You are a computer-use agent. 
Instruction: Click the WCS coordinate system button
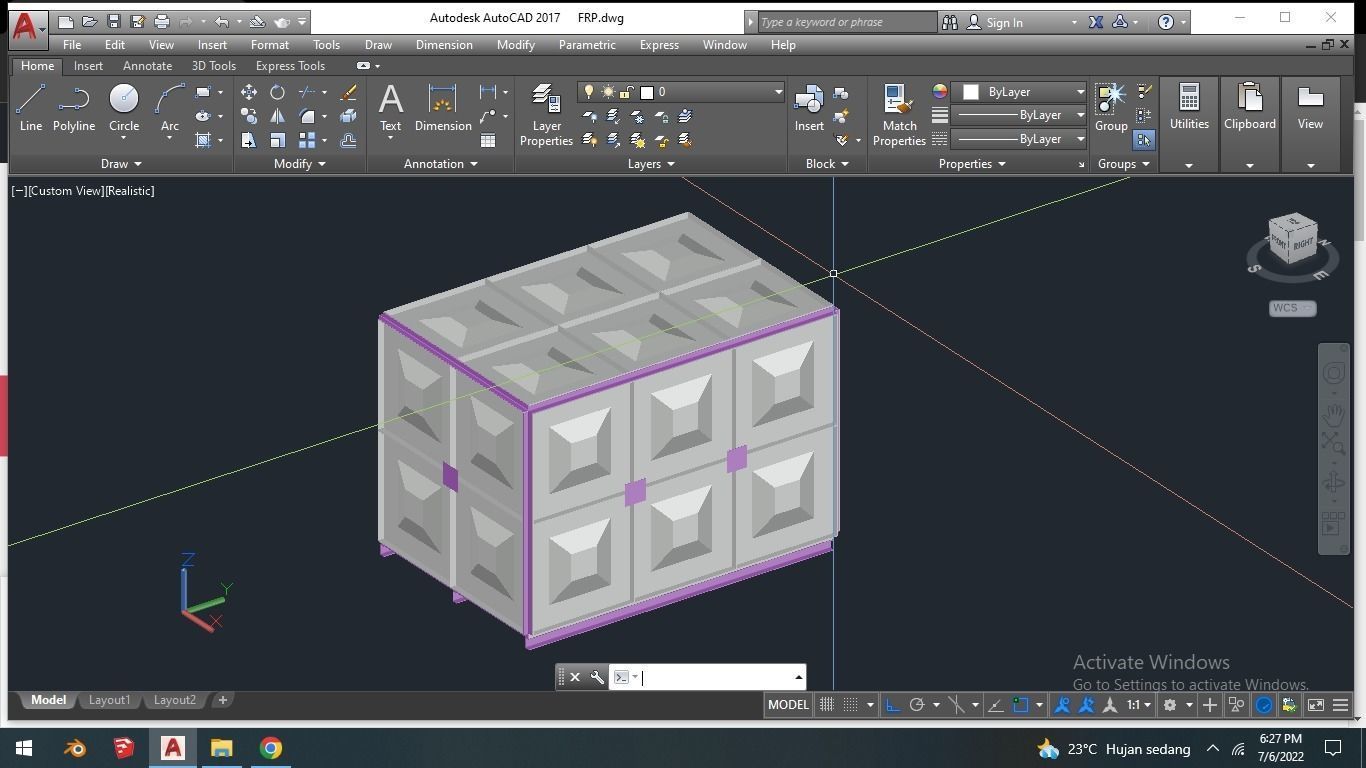tap(1292, 308)
